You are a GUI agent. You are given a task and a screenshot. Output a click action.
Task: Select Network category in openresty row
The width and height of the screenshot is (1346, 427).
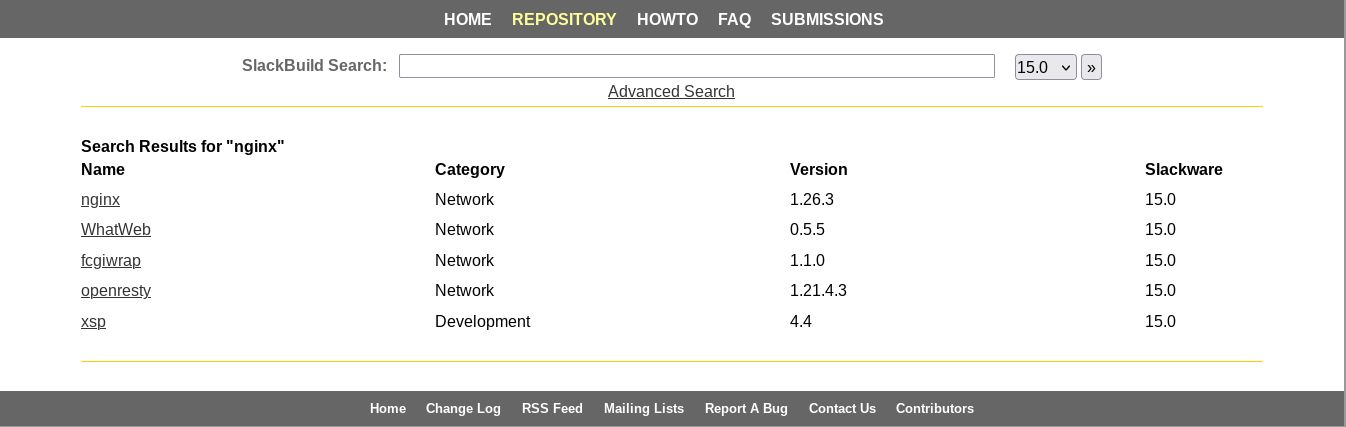464,290
